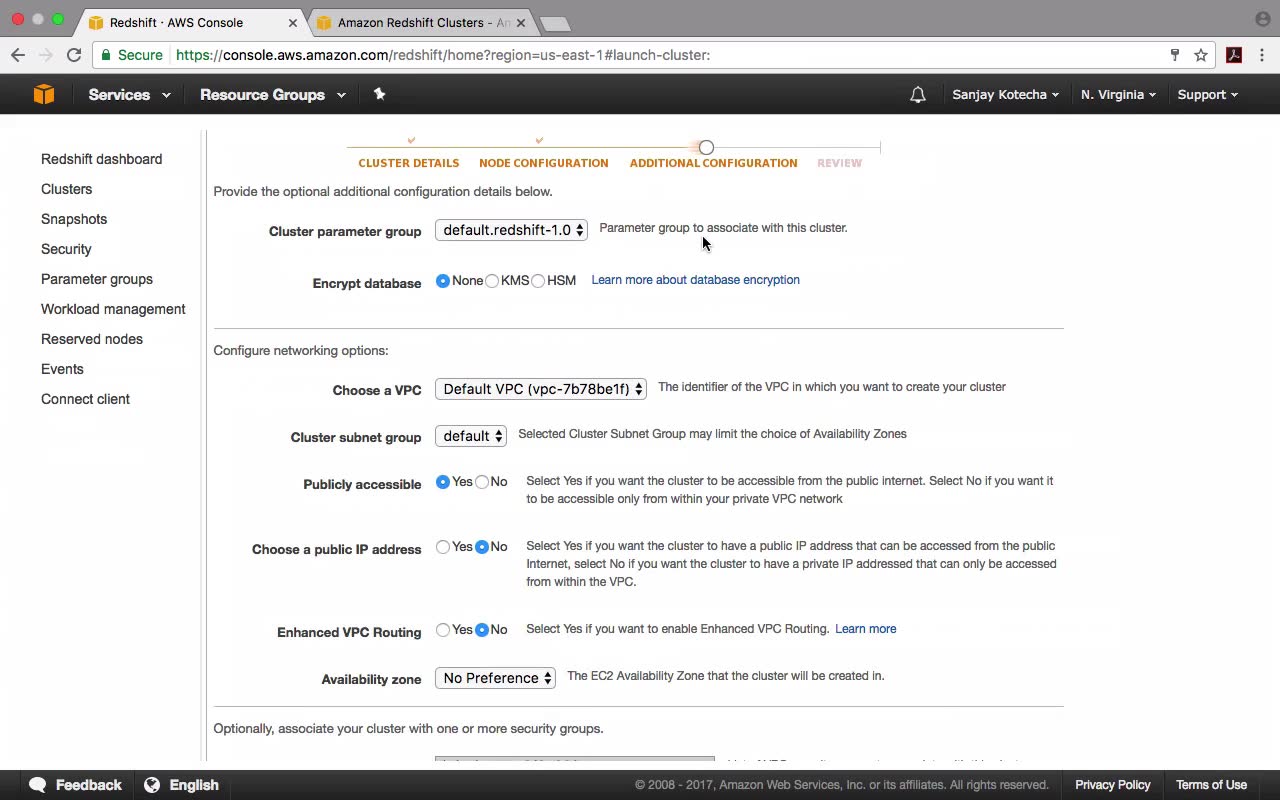Open Cluster parameter group dropdown
Image resolution: width=1280 pixels, height=800 pixels.
pyautogui.click(x=511, y=230)
